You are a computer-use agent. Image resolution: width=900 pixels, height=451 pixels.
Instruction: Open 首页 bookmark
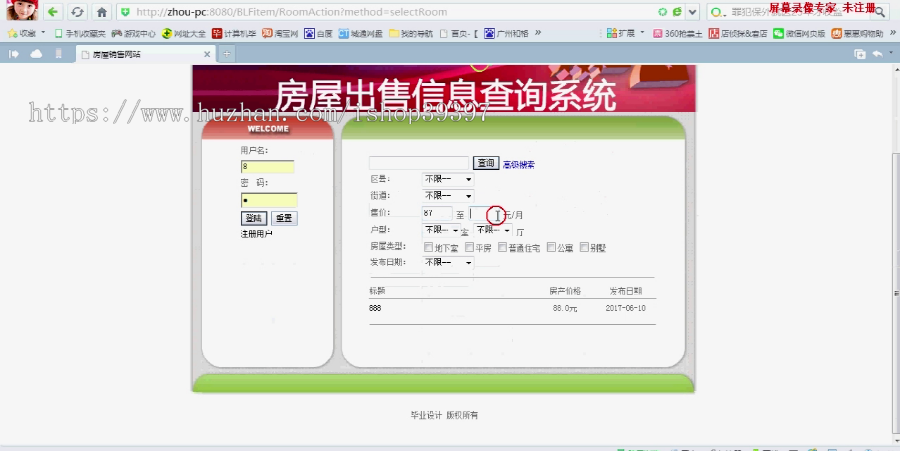pos(459,33)
